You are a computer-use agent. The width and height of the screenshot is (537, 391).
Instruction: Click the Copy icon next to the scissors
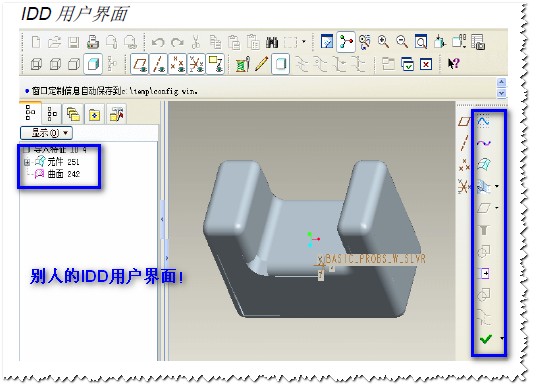click(x=215, y=42)
